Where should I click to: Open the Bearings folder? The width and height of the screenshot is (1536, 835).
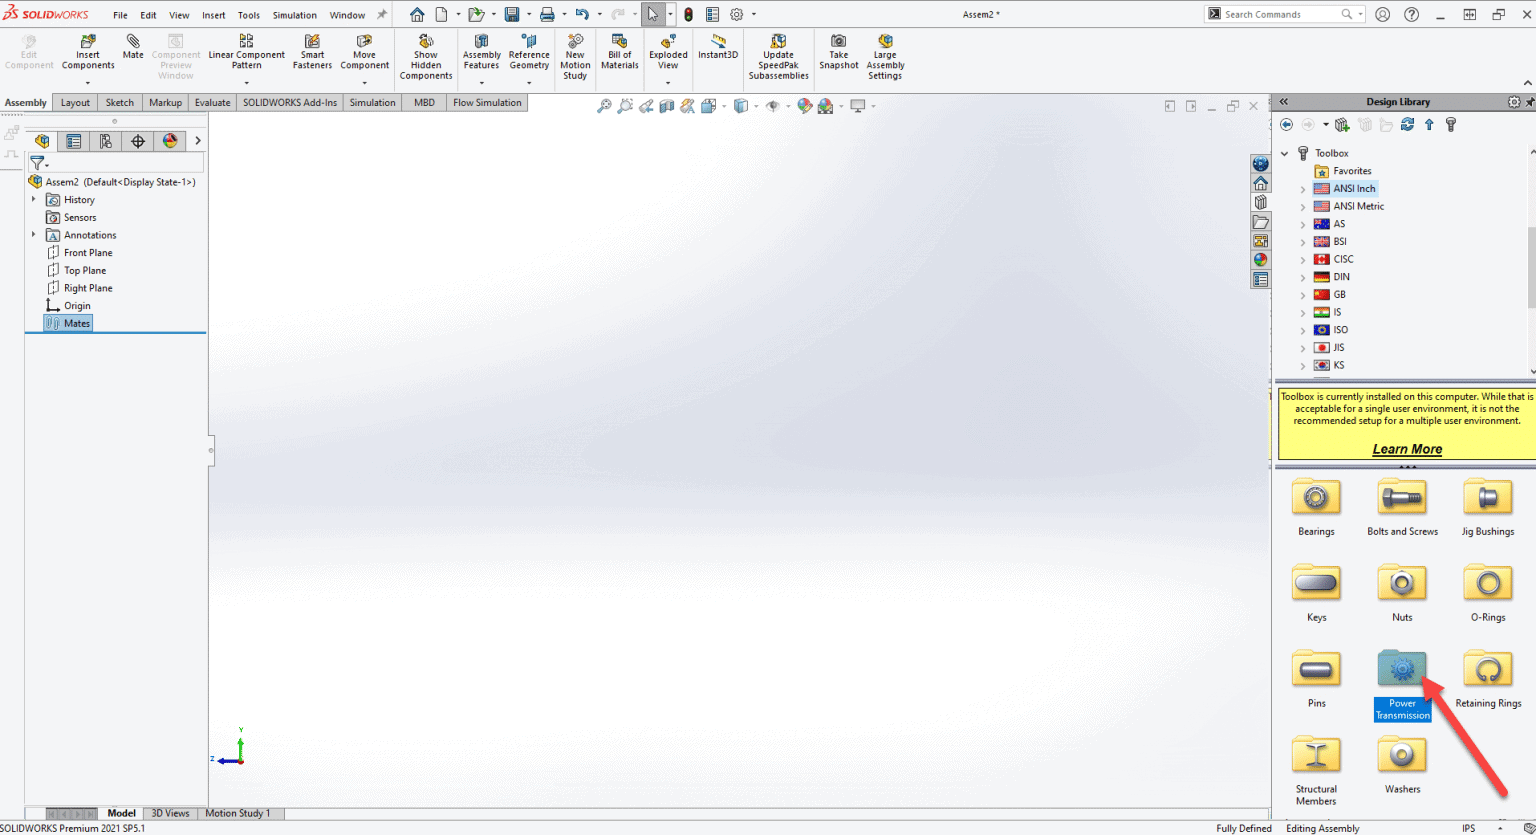pos(1316,507)
